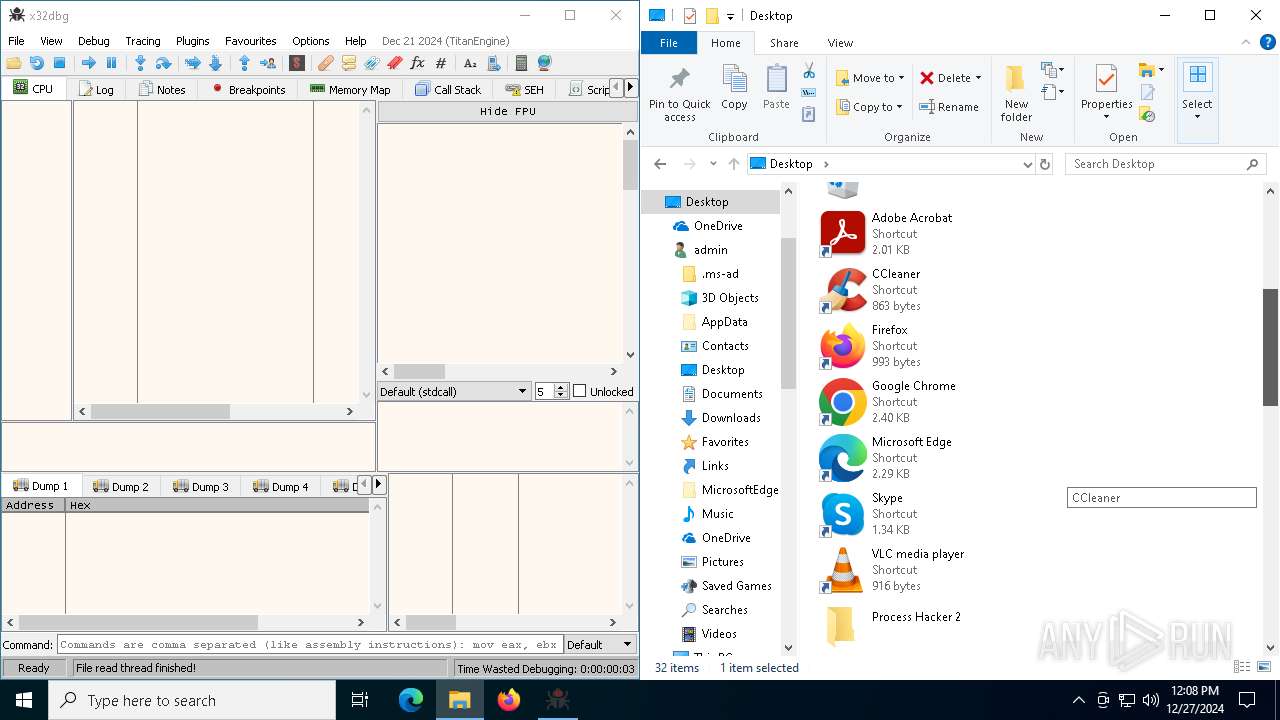The height and width of the screenshot is (720, 1280).
Task: Click the Step into icon in x32dbg
Action: [x=140, y=63]
